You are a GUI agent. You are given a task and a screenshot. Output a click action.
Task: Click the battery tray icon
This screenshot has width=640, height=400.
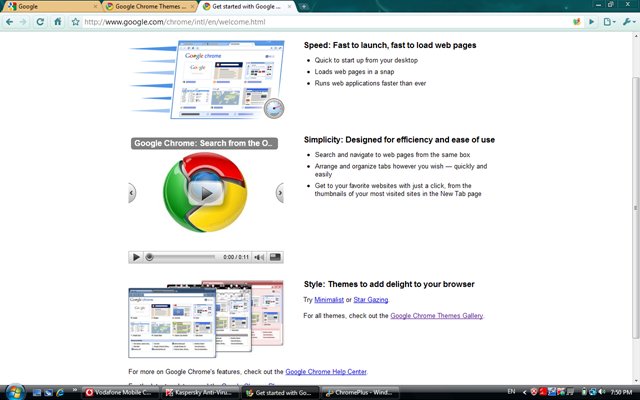point(584,392)
